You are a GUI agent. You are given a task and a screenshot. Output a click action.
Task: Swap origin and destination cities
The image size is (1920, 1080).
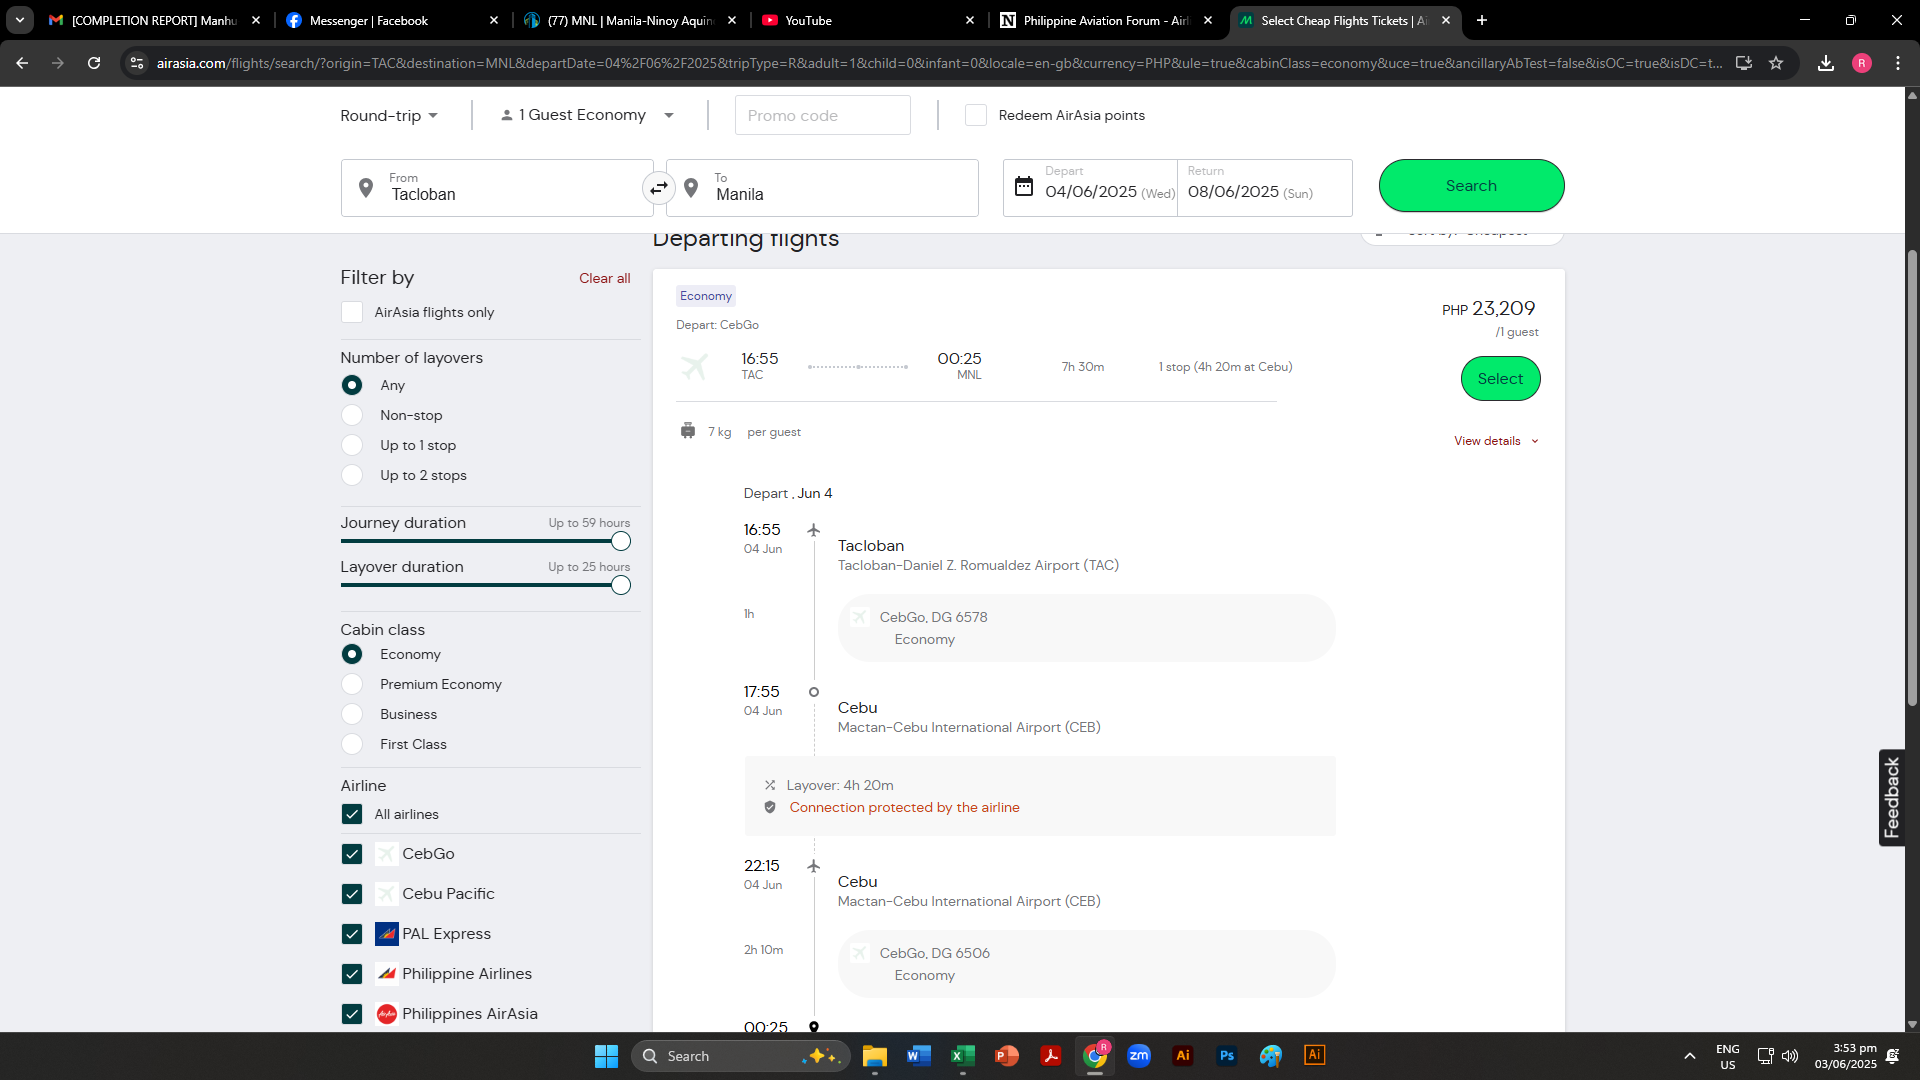pyautogui.click(x=659, y=188)
